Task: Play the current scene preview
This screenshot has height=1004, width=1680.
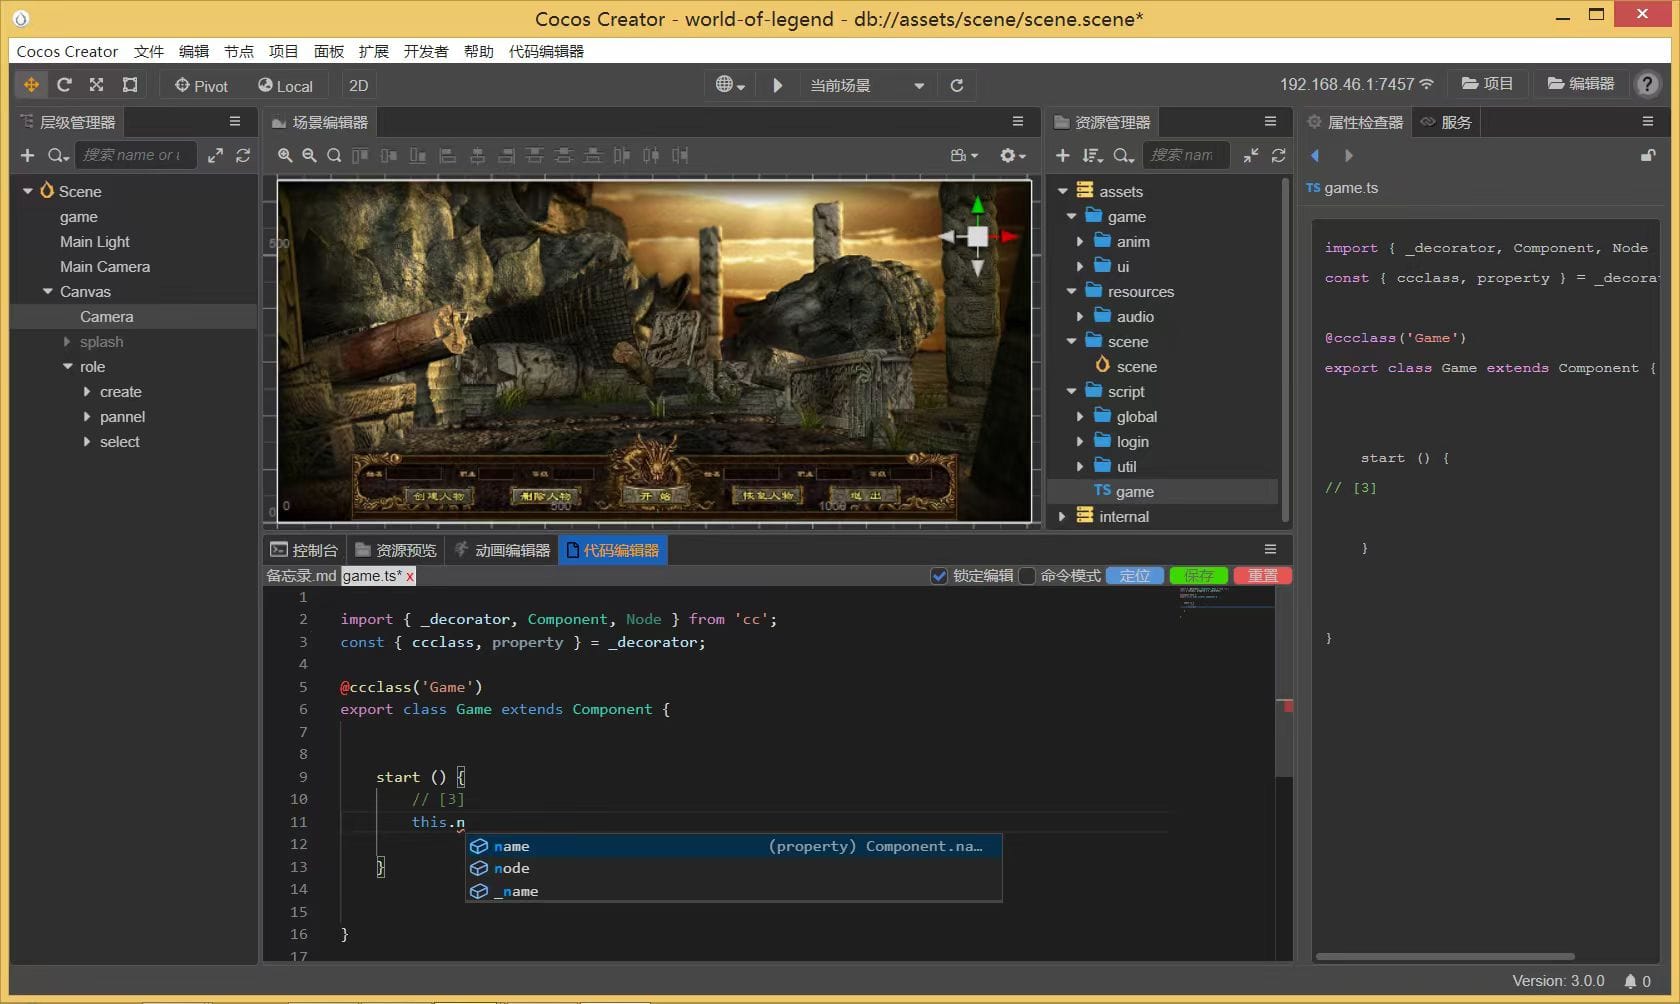Action: 778,85
